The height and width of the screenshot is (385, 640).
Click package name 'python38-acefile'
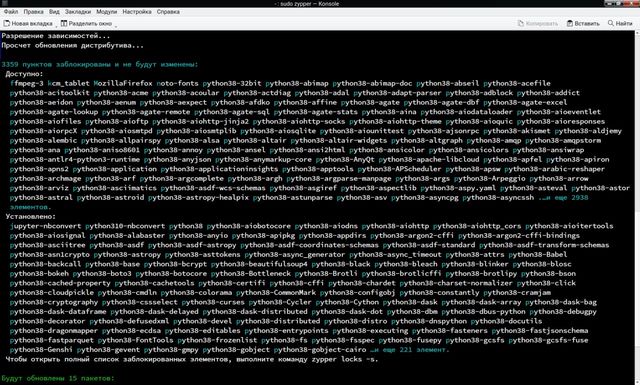pyautogui.click(x=517, y=83)
